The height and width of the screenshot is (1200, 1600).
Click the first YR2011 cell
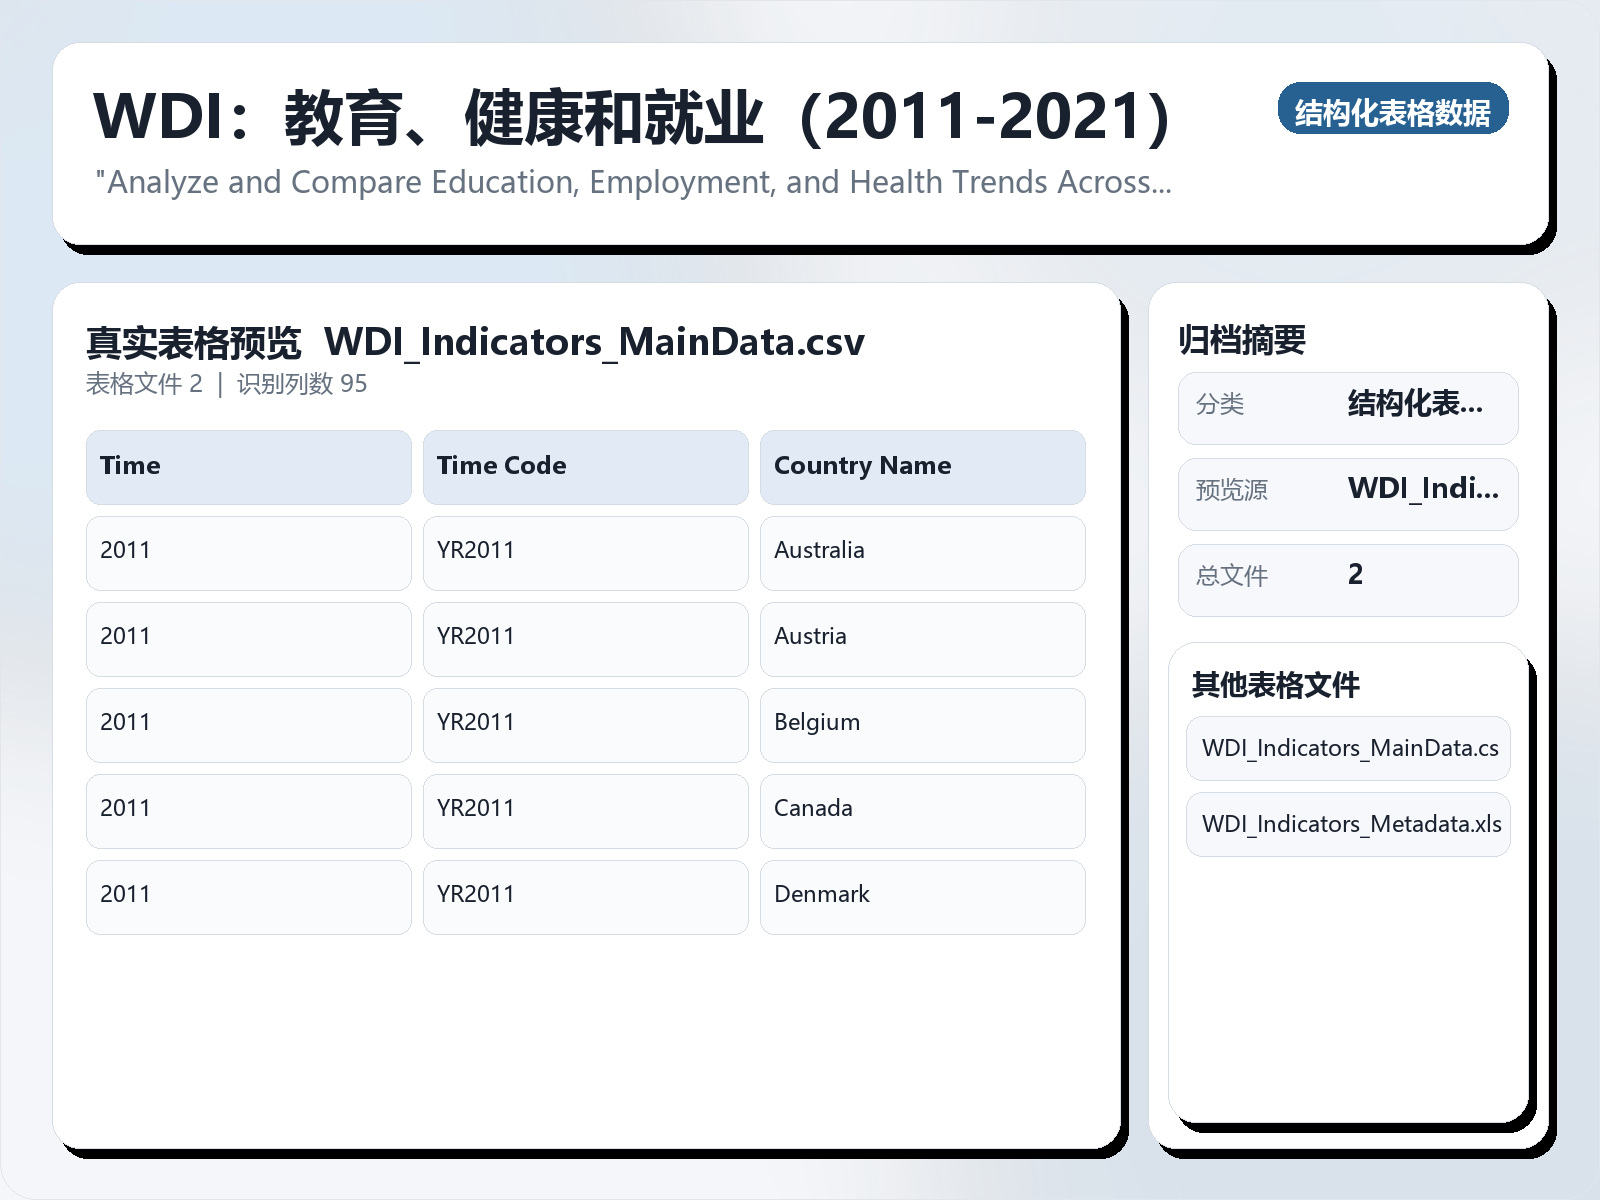click(x=585, y=553)
